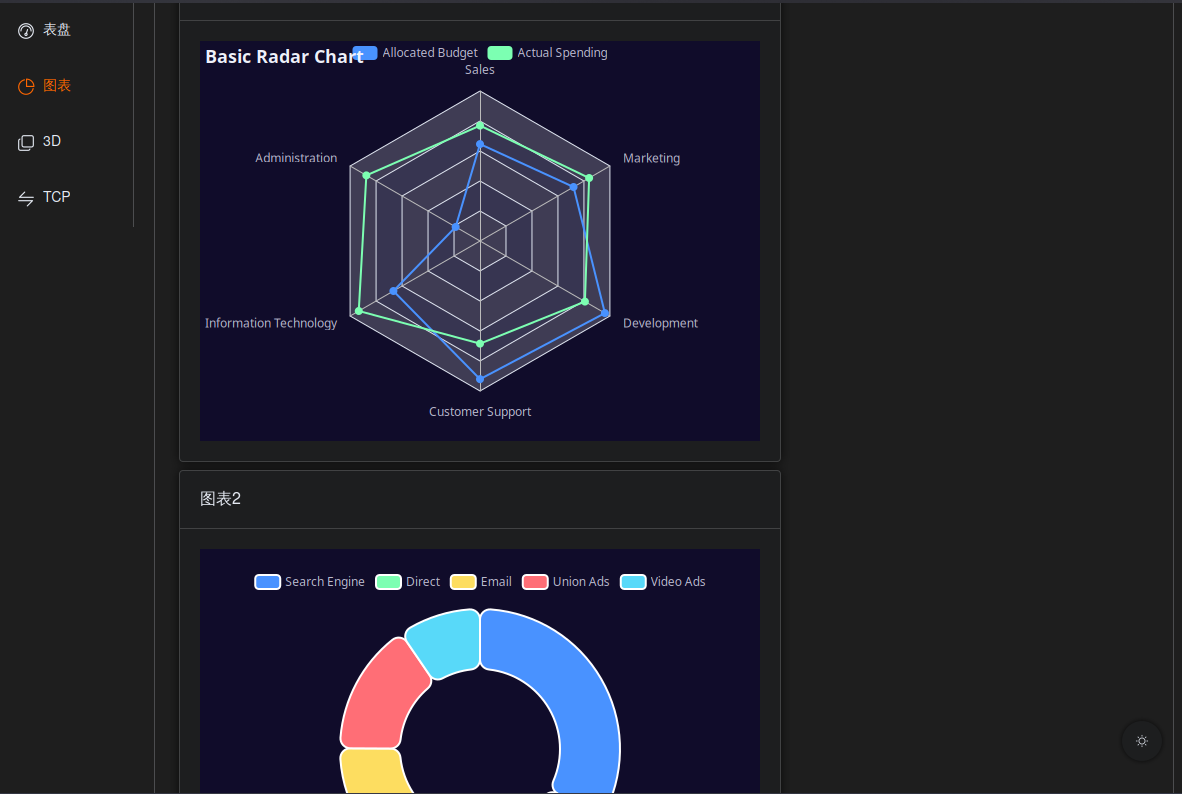Click the Administration axis label on radar
1182x794 pixels.
point(296,158)
